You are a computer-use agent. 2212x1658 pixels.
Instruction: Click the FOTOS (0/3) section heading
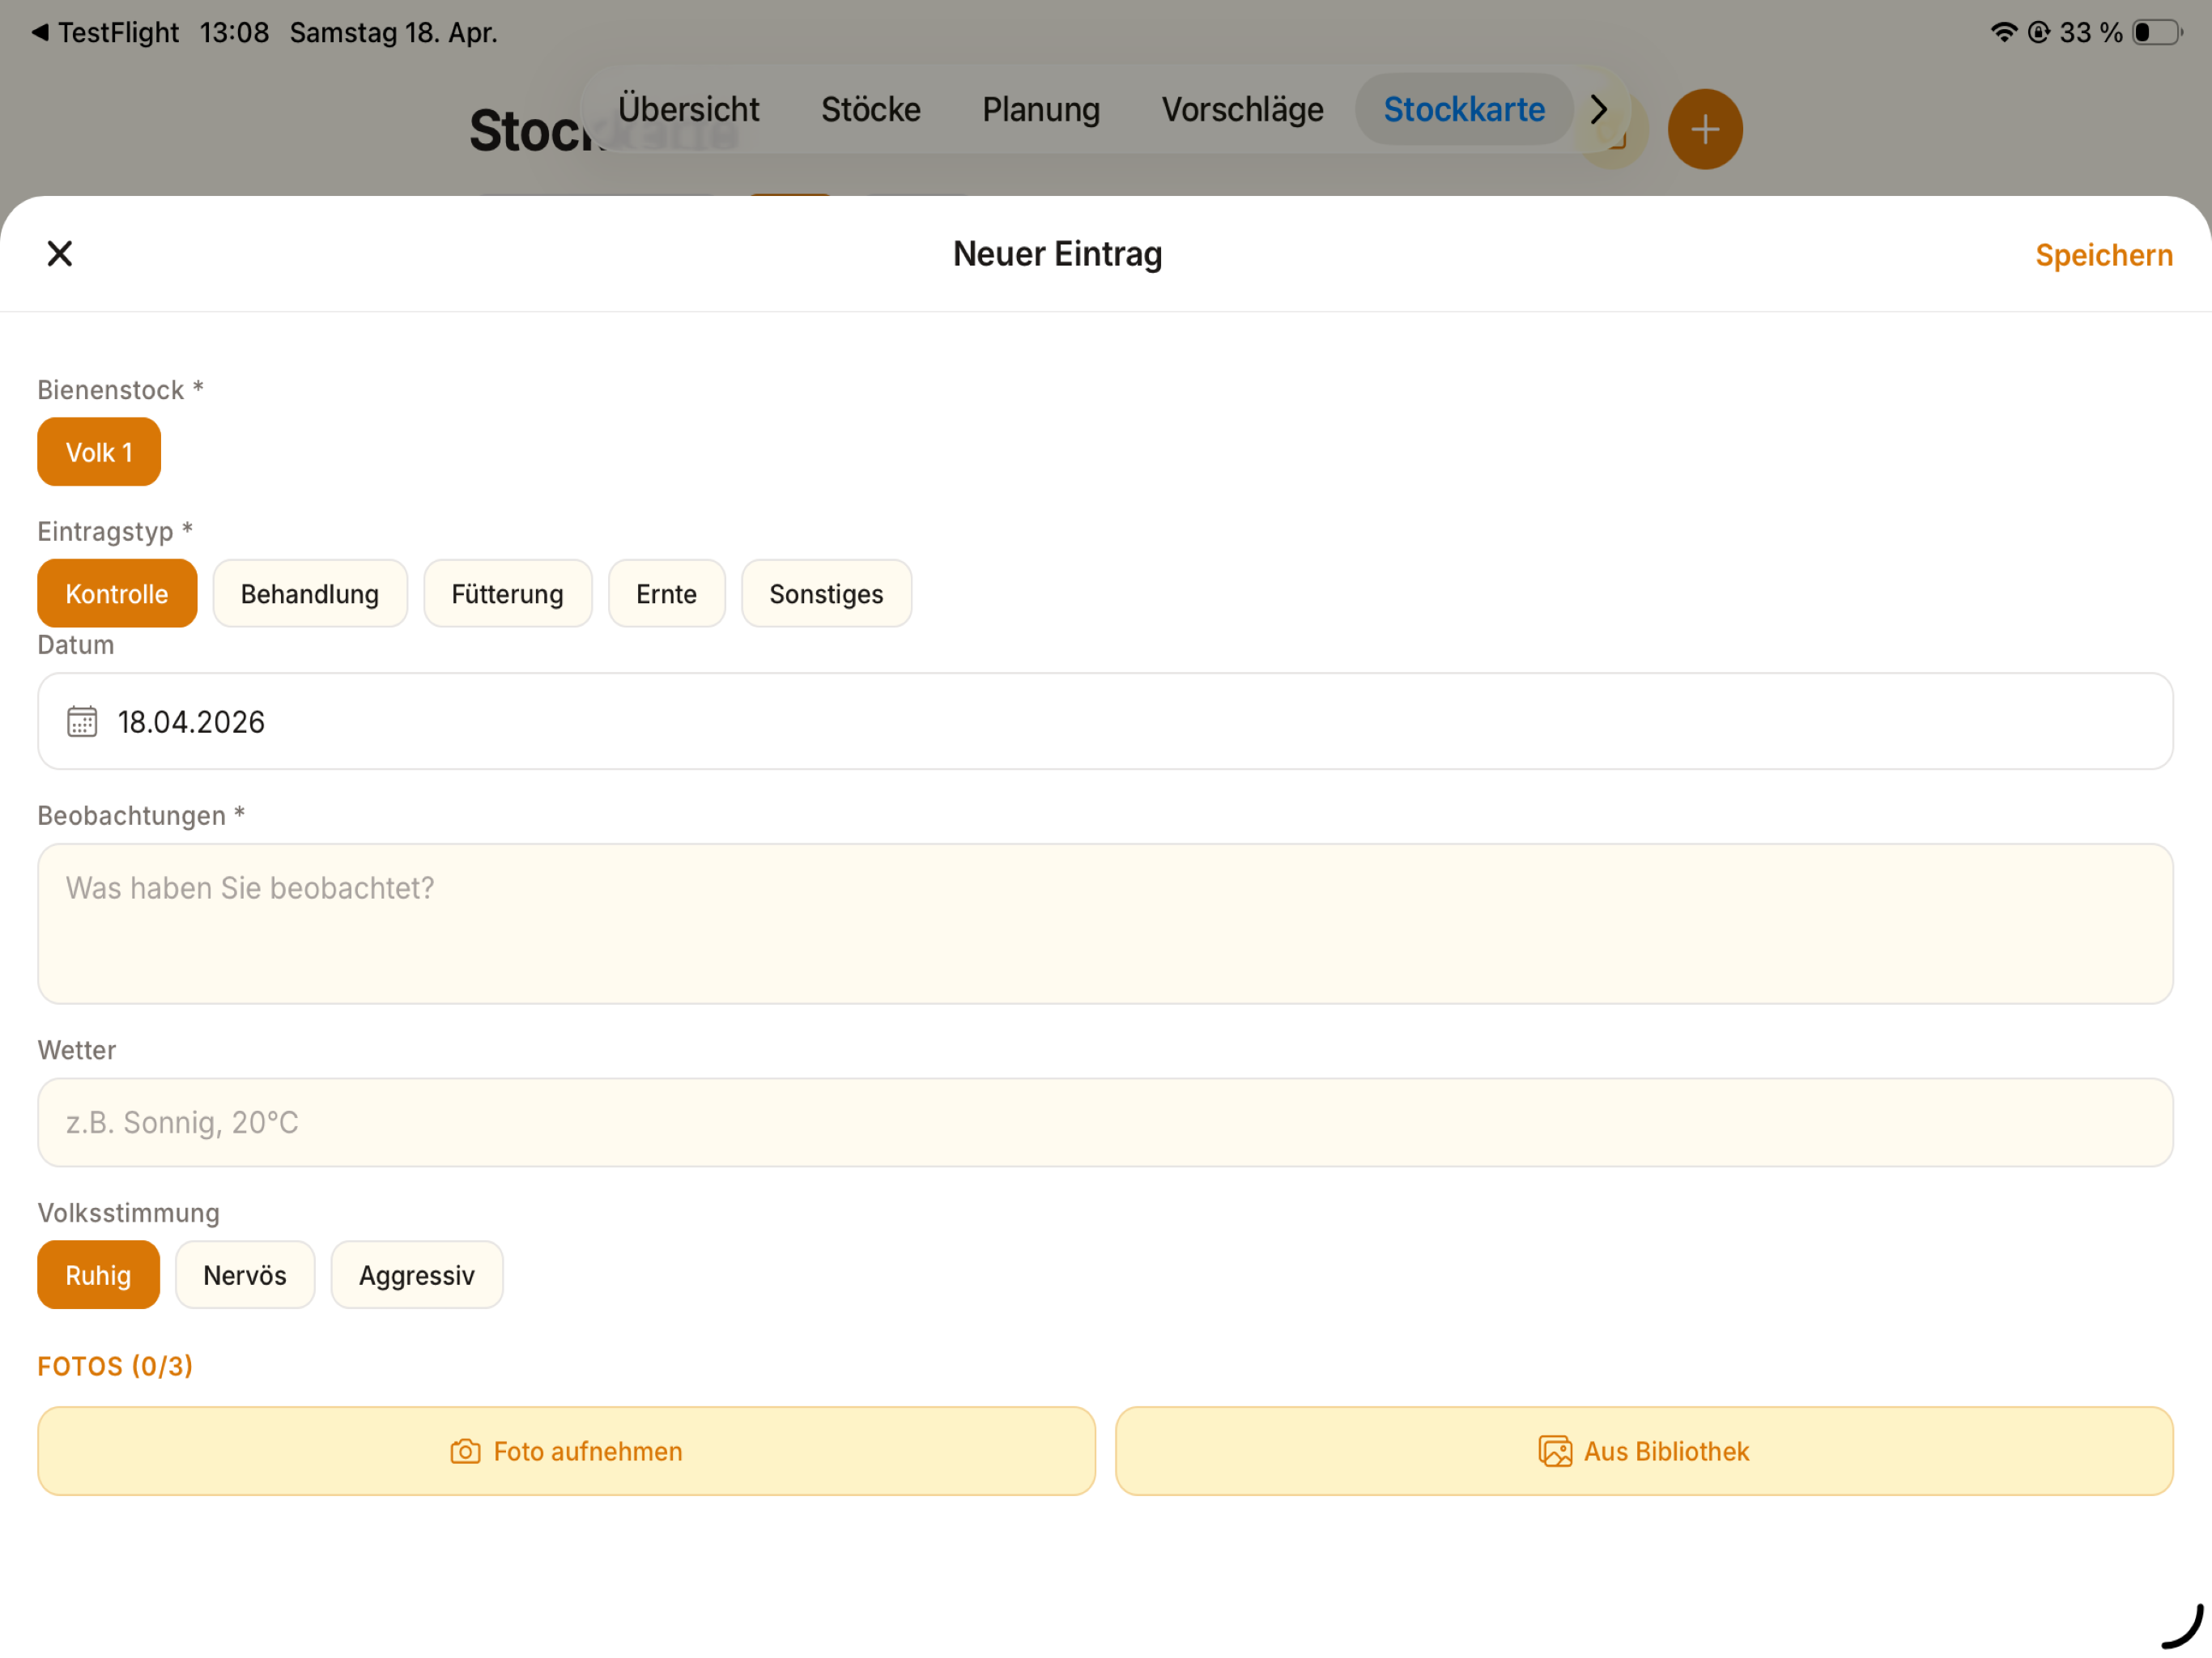pyautogui.click(x=115, y=1366)
